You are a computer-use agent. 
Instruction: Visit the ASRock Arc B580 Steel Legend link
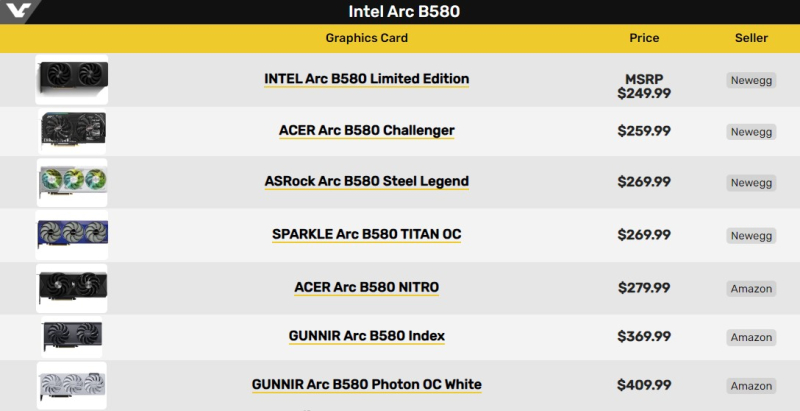[x=366, y=182]
